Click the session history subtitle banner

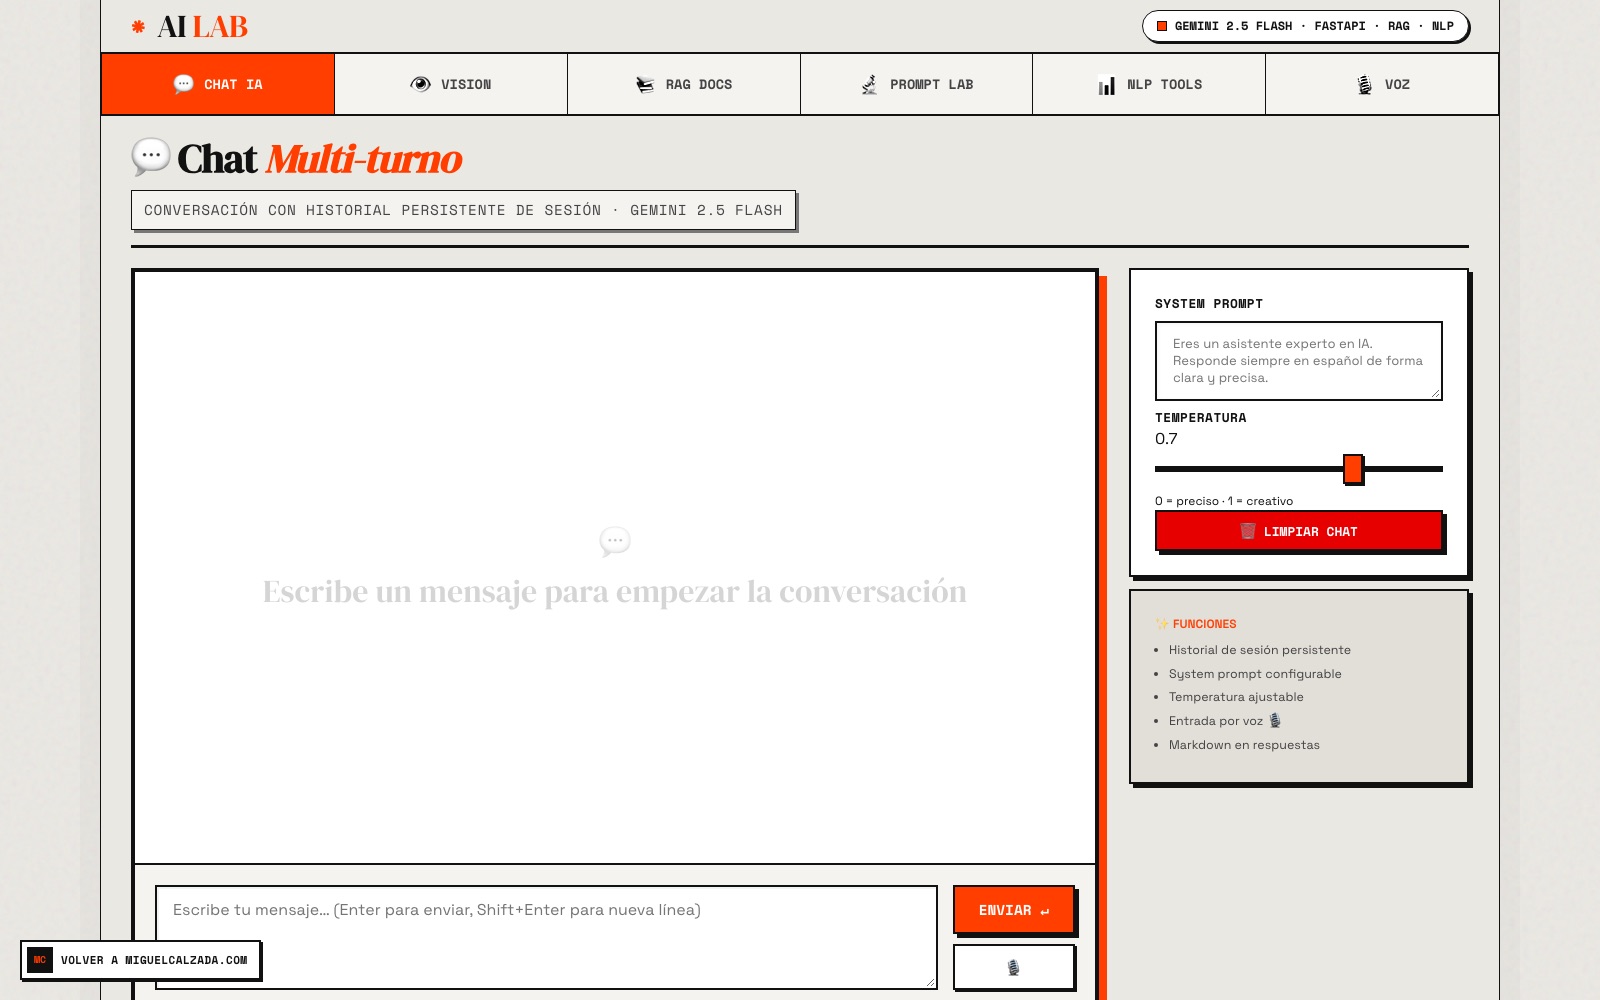[463, 210]
